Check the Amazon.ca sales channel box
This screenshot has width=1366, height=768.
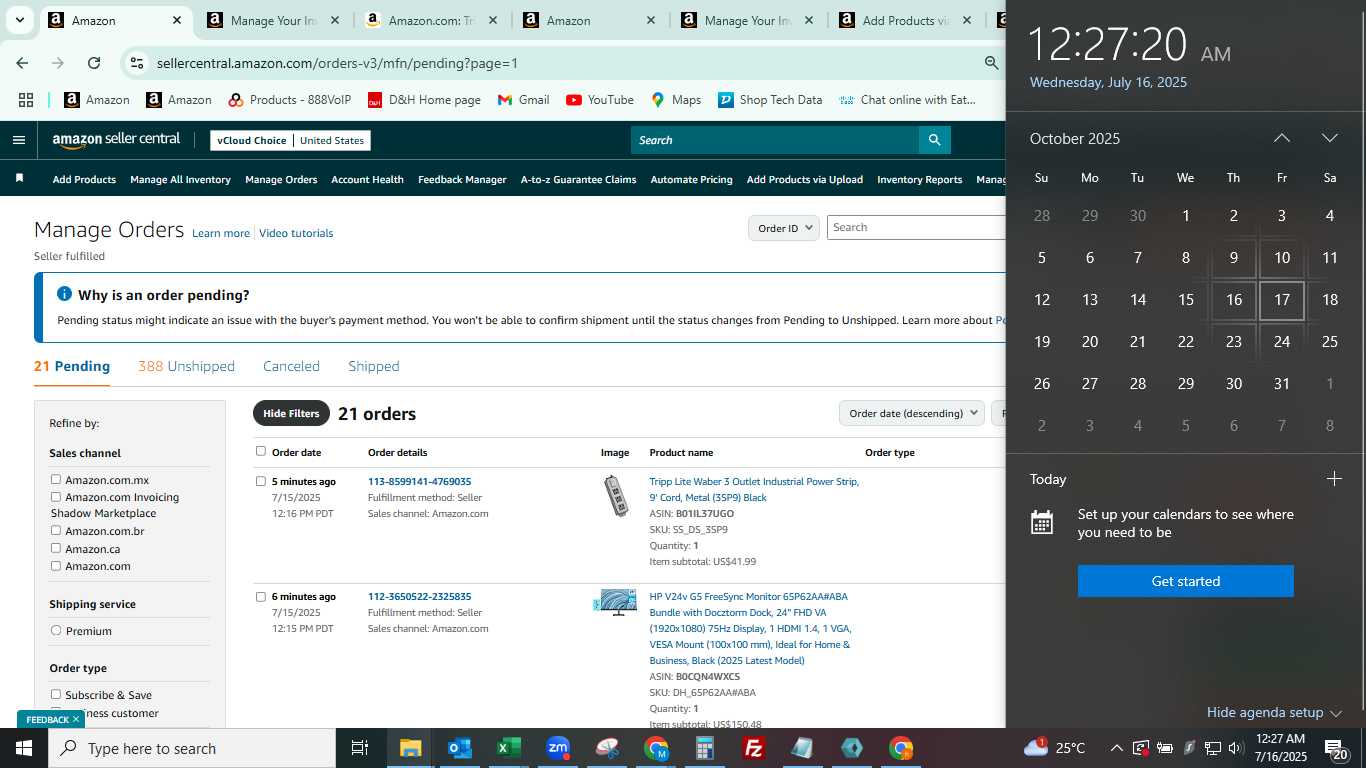point(56,548)
